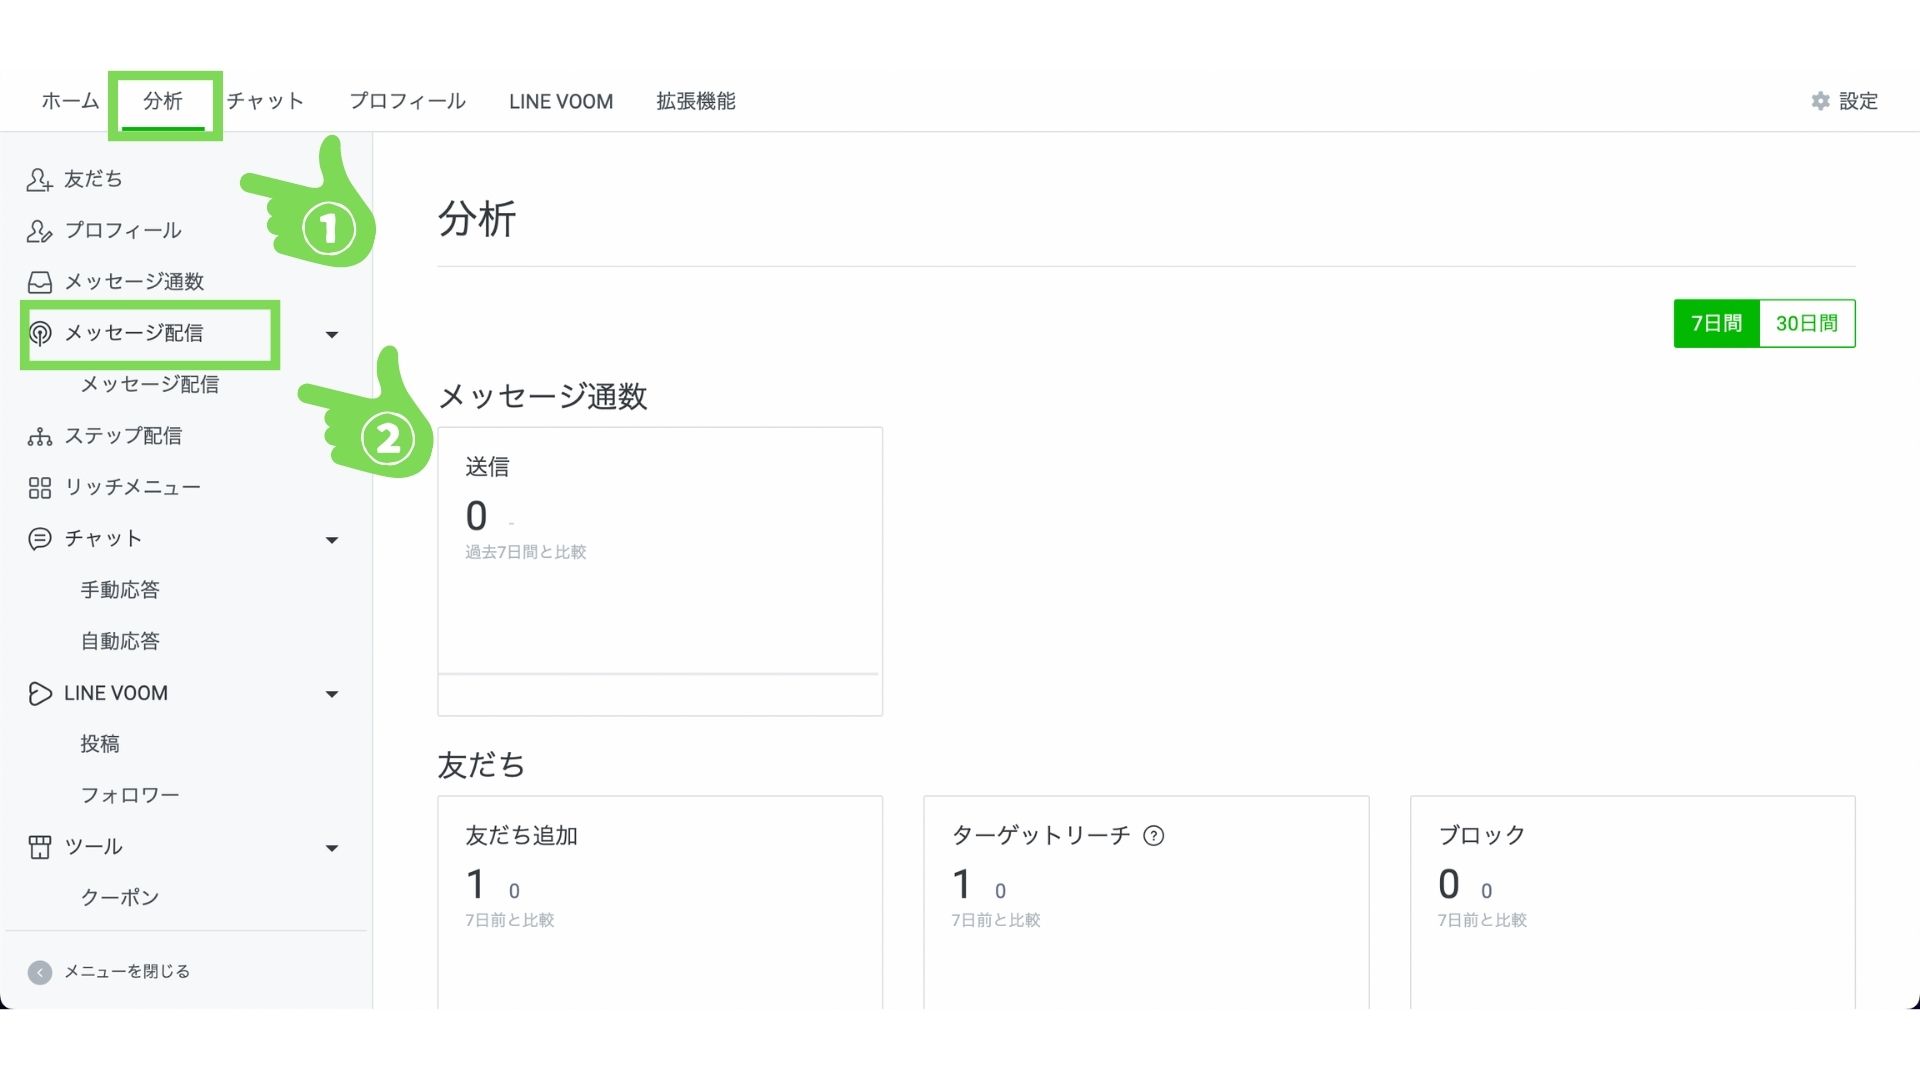Open the クーポン submenu link
The image size is (1920, 1080).
(120, 898)
